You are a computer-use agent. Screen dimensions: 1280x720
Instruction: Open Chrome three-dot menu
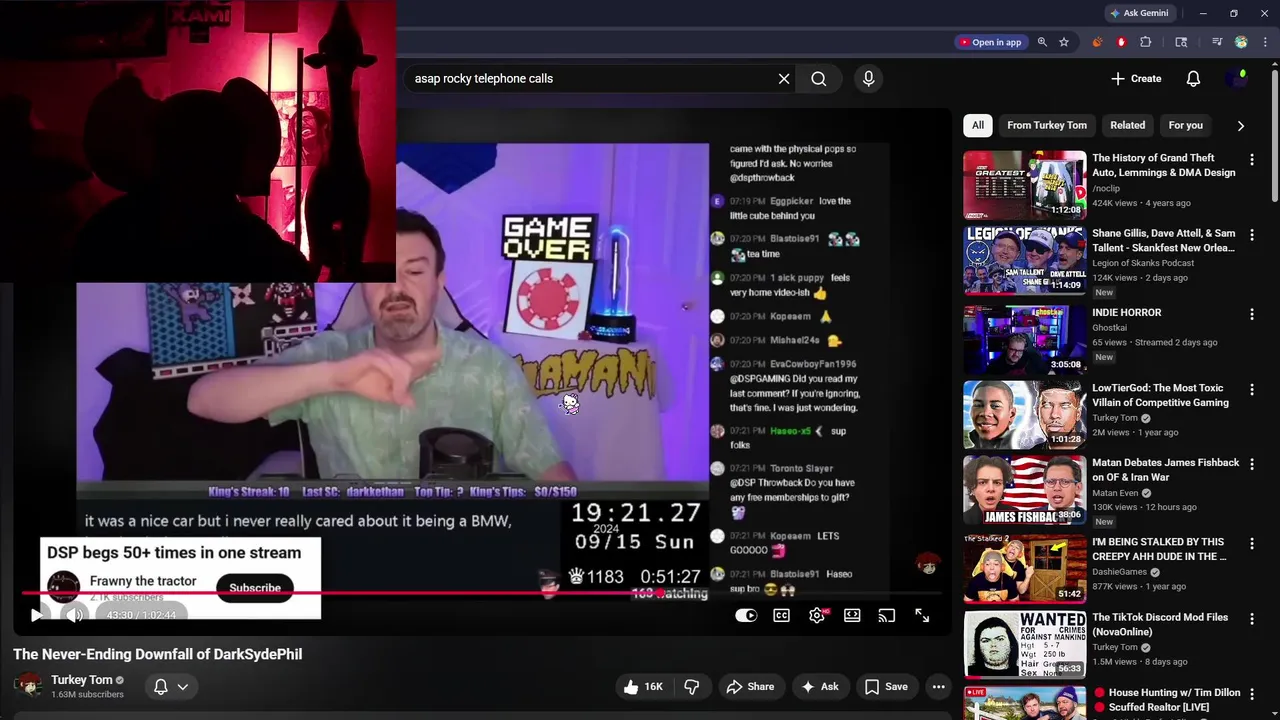pos(1265,42)
